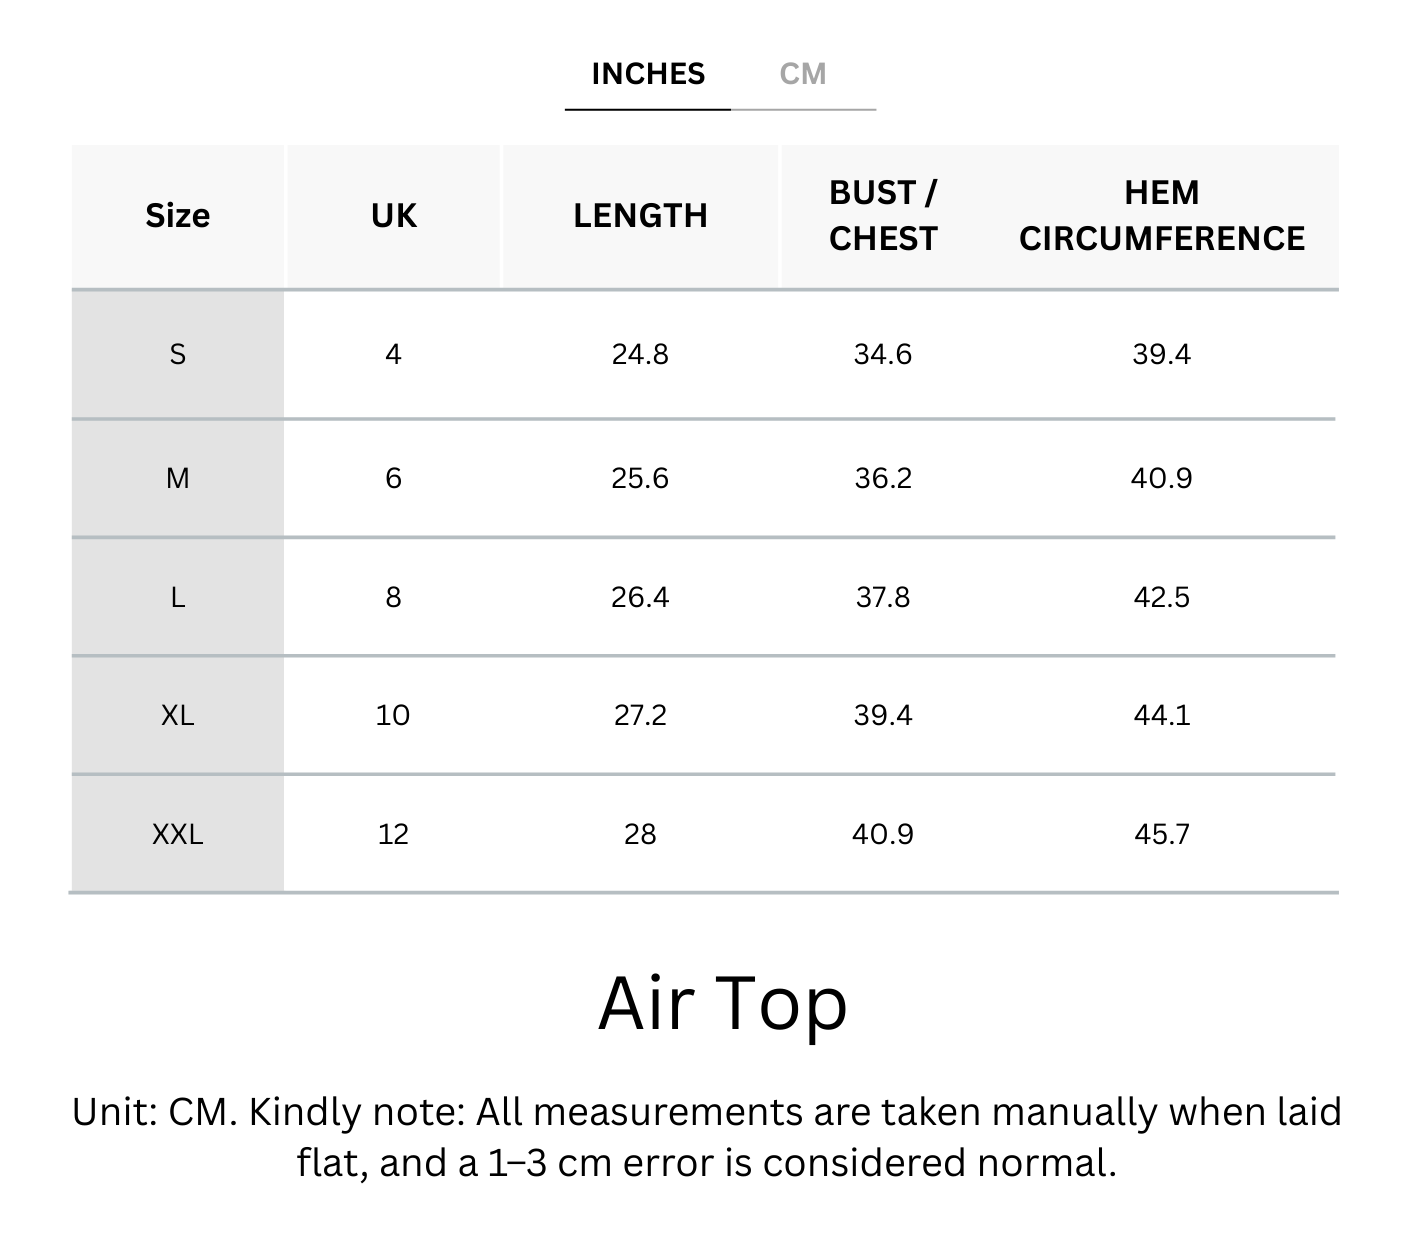Select the XL size row label

[x=178, y=716]
